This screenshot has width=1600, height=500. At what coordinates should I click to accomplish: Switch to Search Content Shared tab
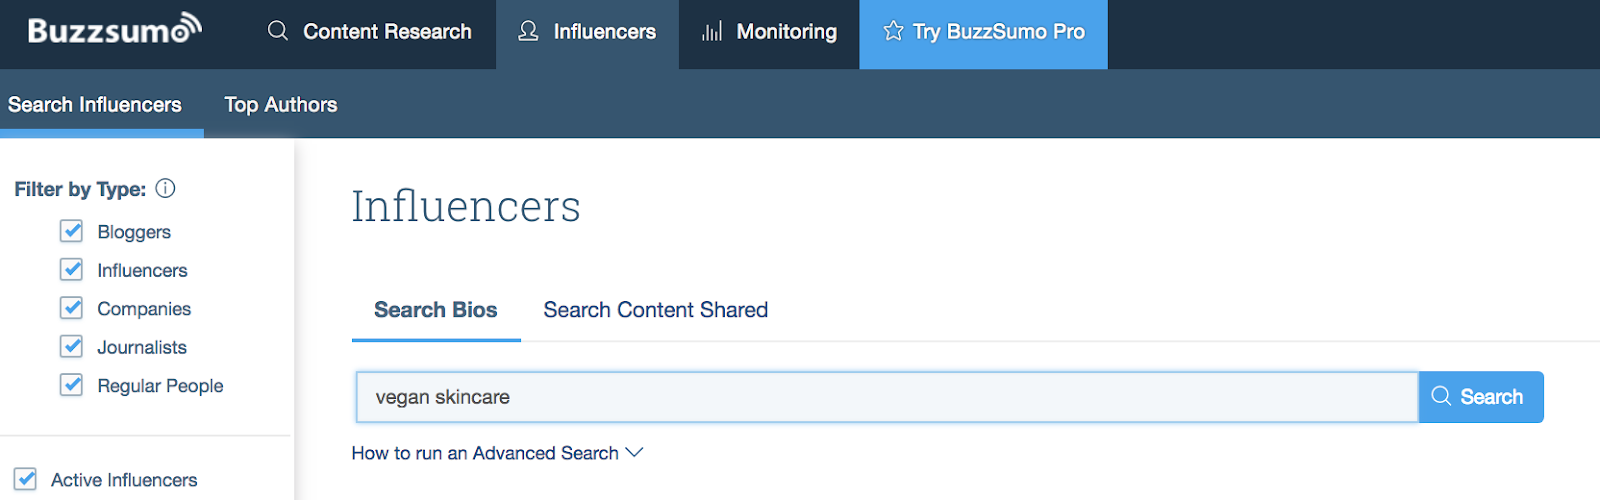[655, 310]
